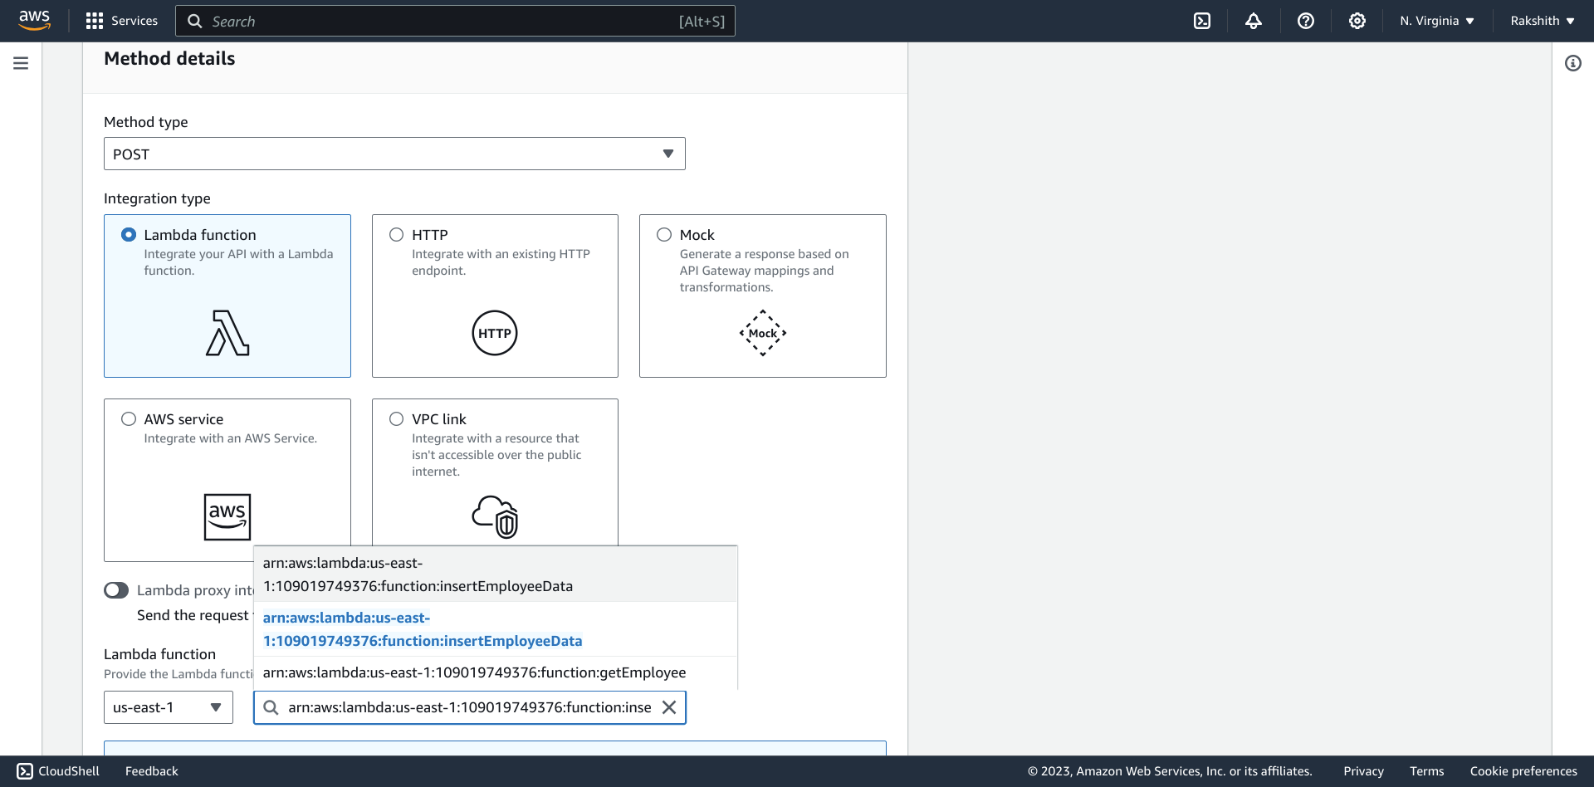Open CloudShell from the top bar icon

pos(1202,21)
